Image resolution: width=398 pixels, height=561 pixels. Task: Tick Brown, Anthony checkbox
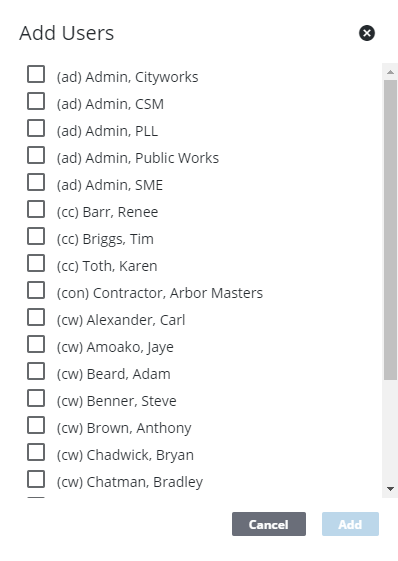pyautogui.click(x=36, y=425)
